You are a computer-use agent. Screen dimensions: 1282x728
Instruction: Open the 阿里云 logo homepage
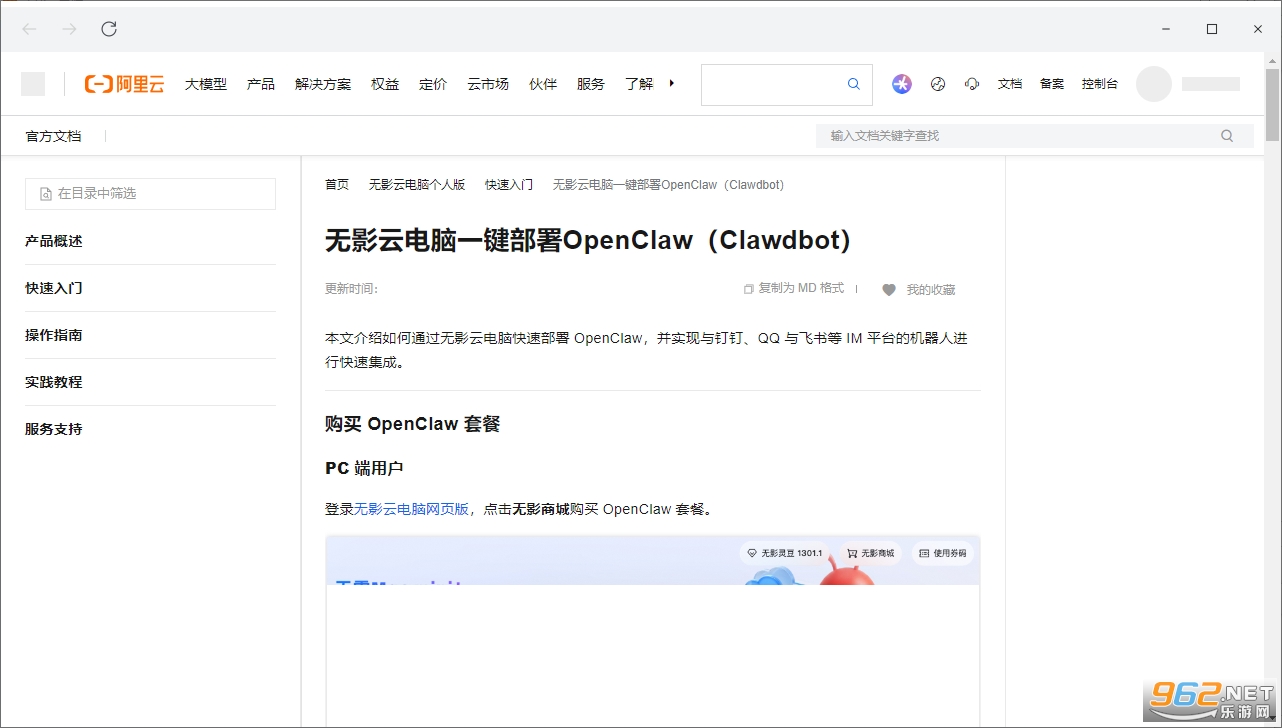124,84
